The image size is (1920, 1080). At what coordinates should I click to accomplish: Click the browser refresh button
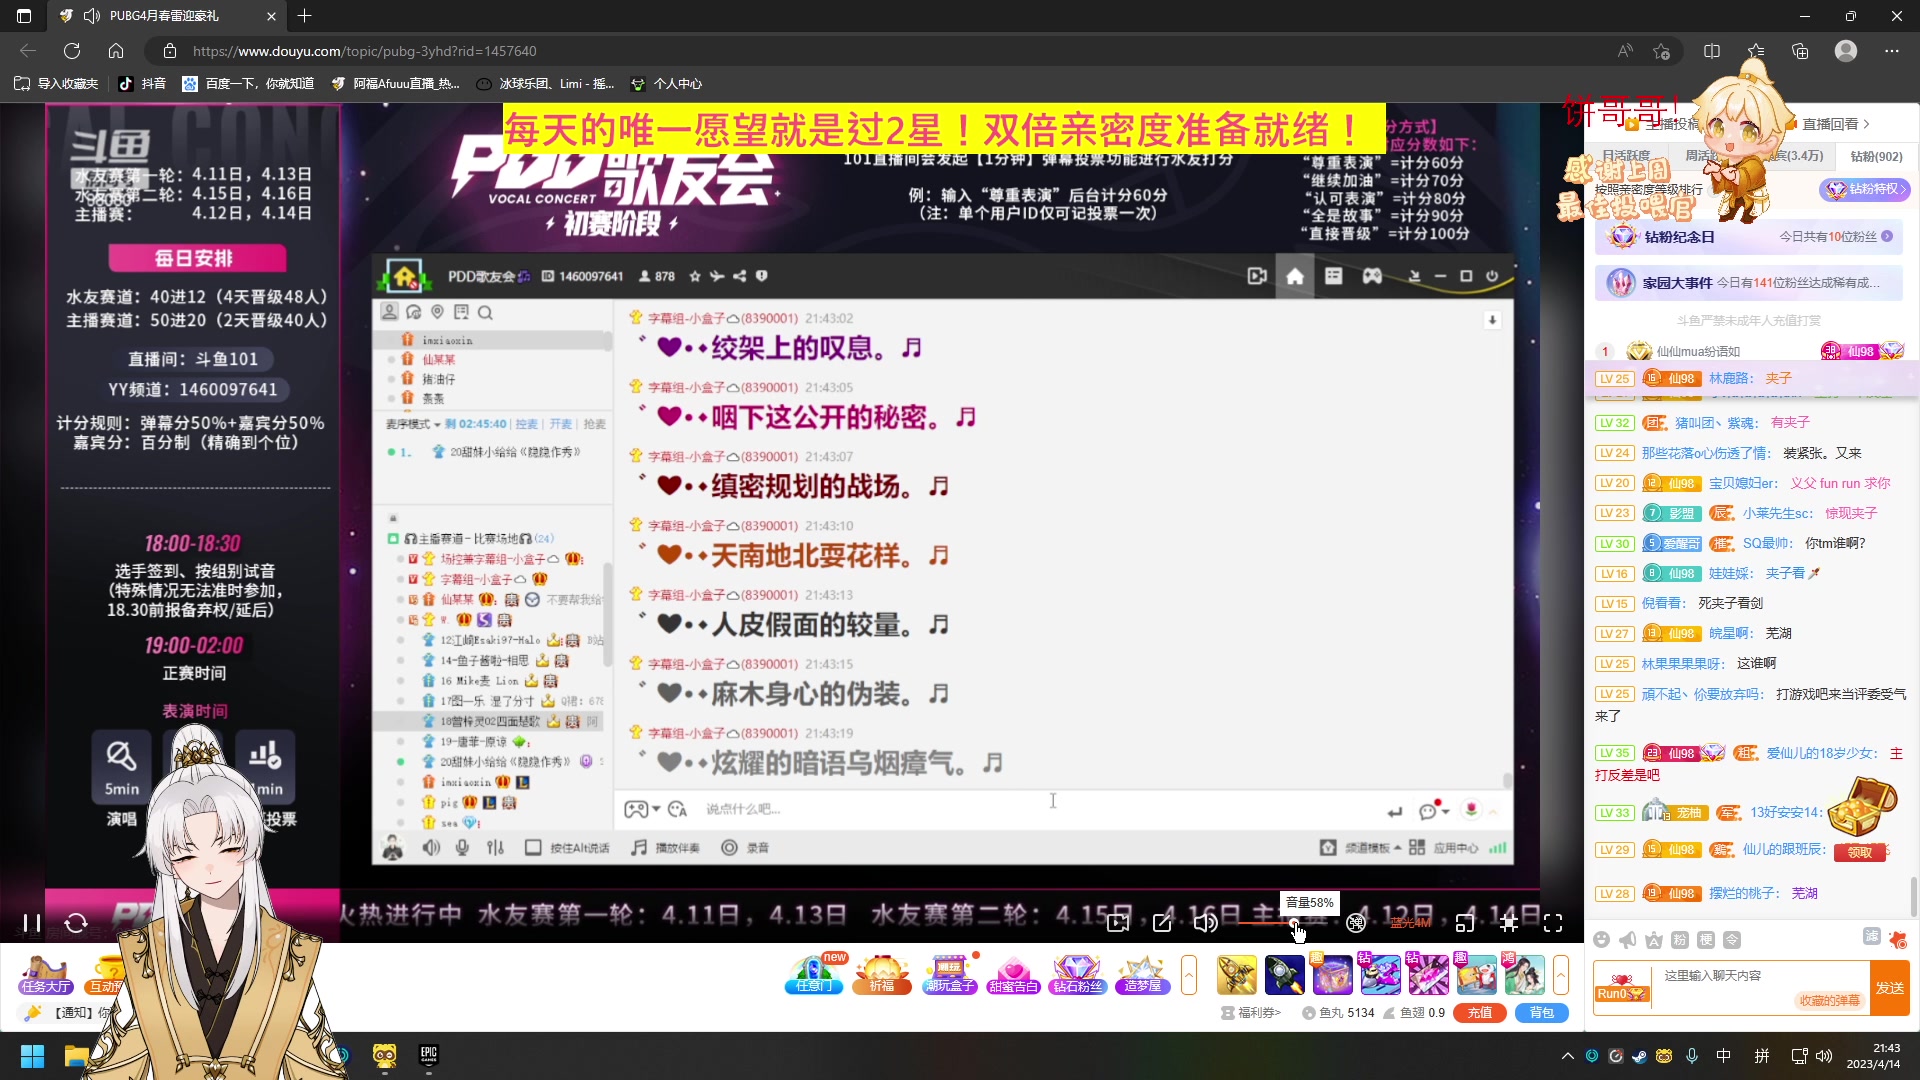(72, 51)
